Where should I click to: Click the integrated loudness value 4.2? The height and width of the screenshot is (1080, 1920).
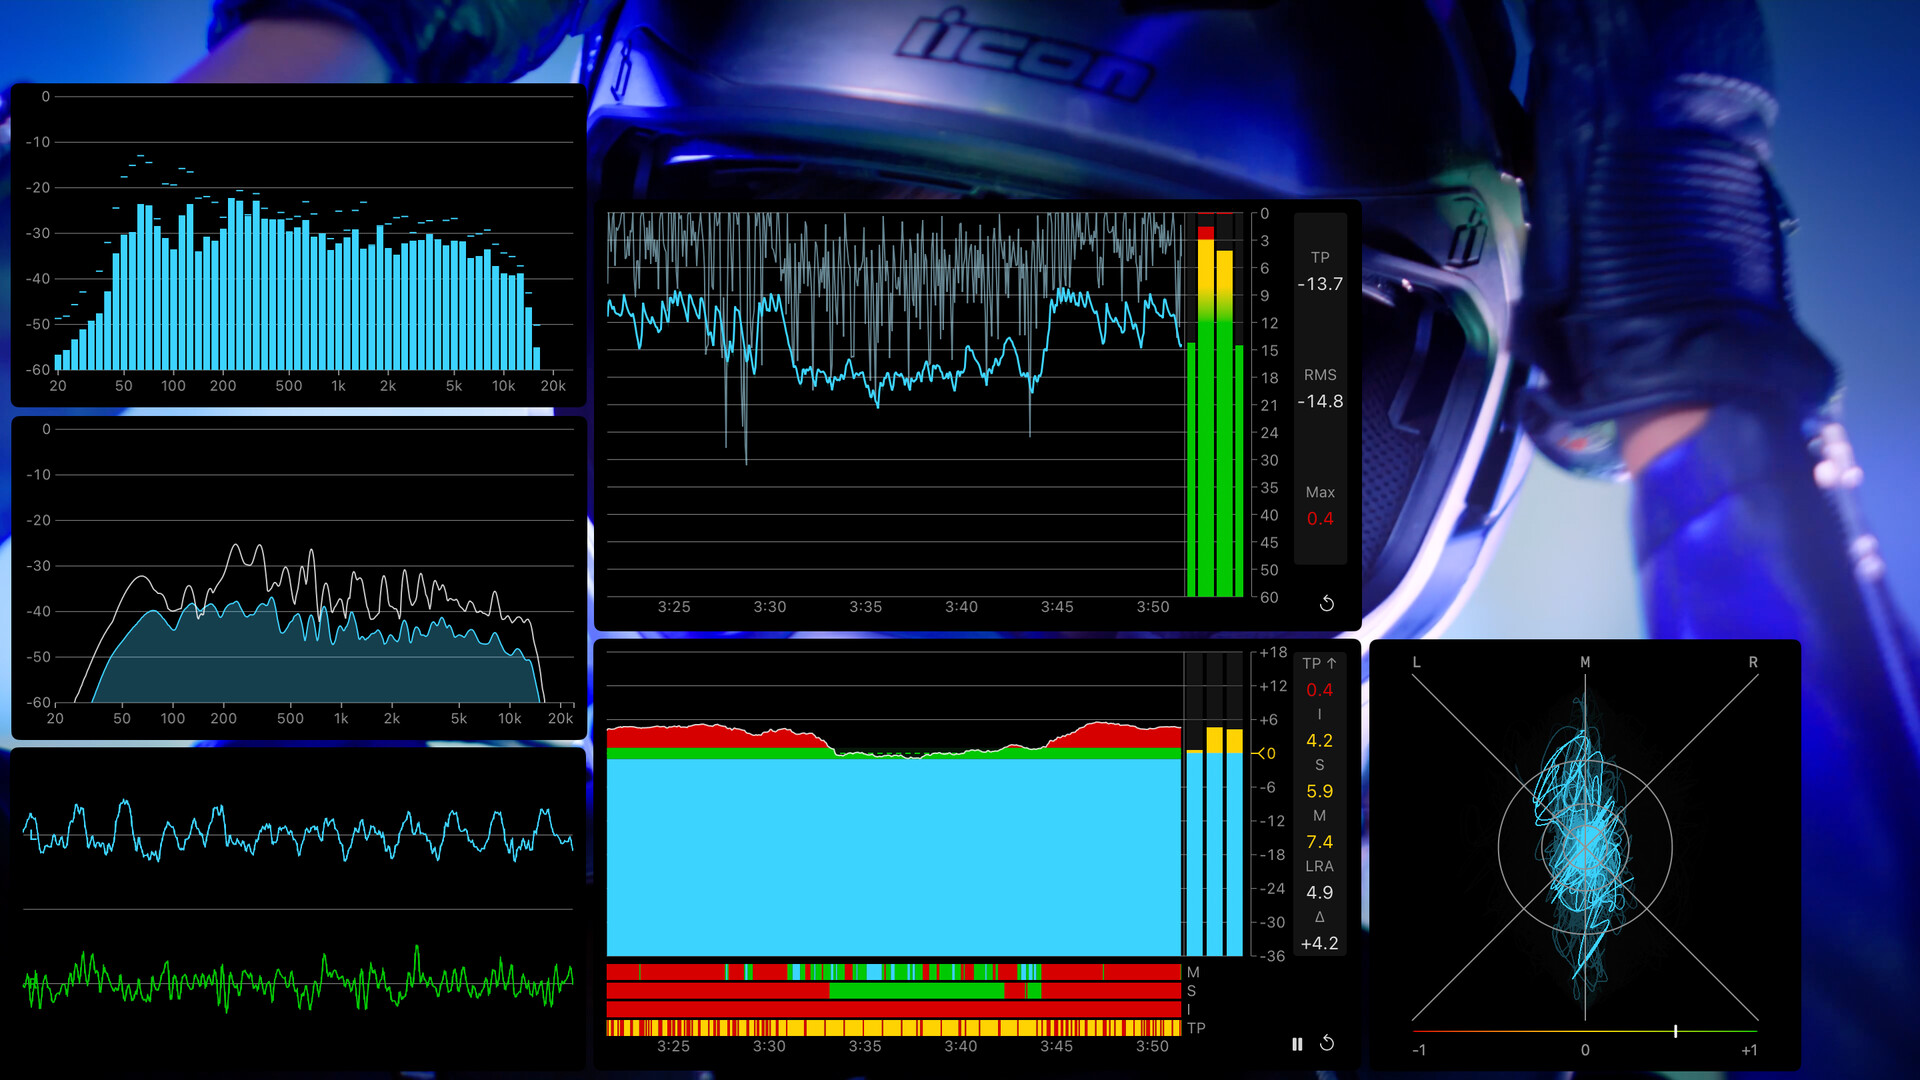click(x=1319, y=740)
